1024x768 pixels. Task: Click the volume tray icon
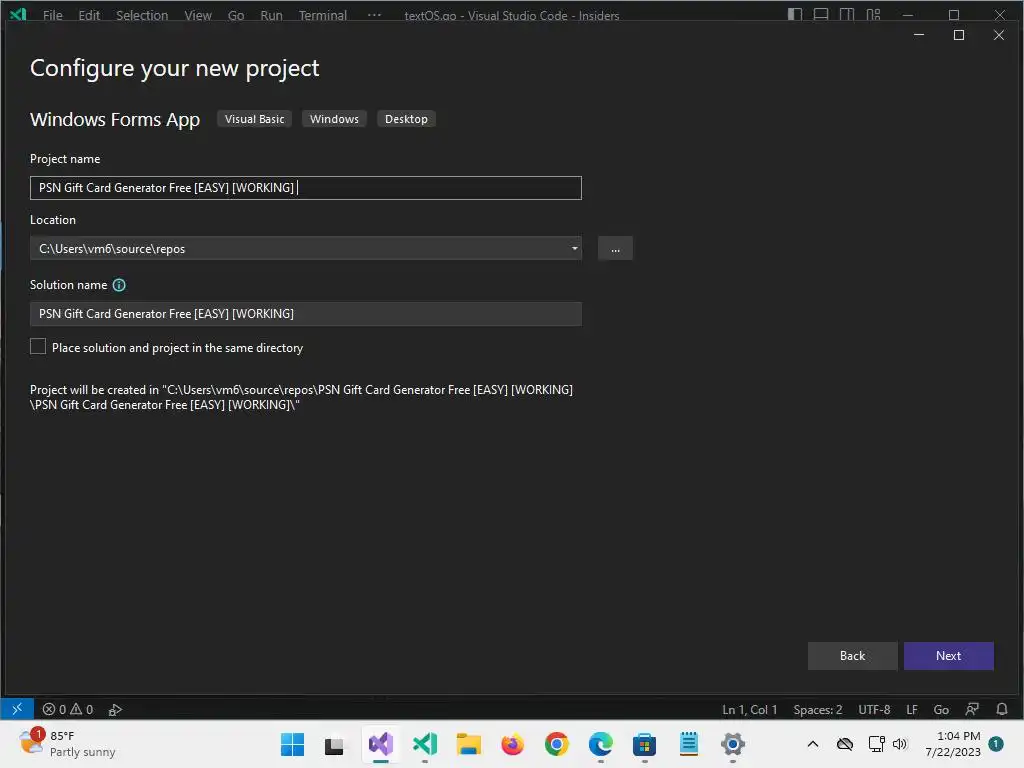click(900, 744)
